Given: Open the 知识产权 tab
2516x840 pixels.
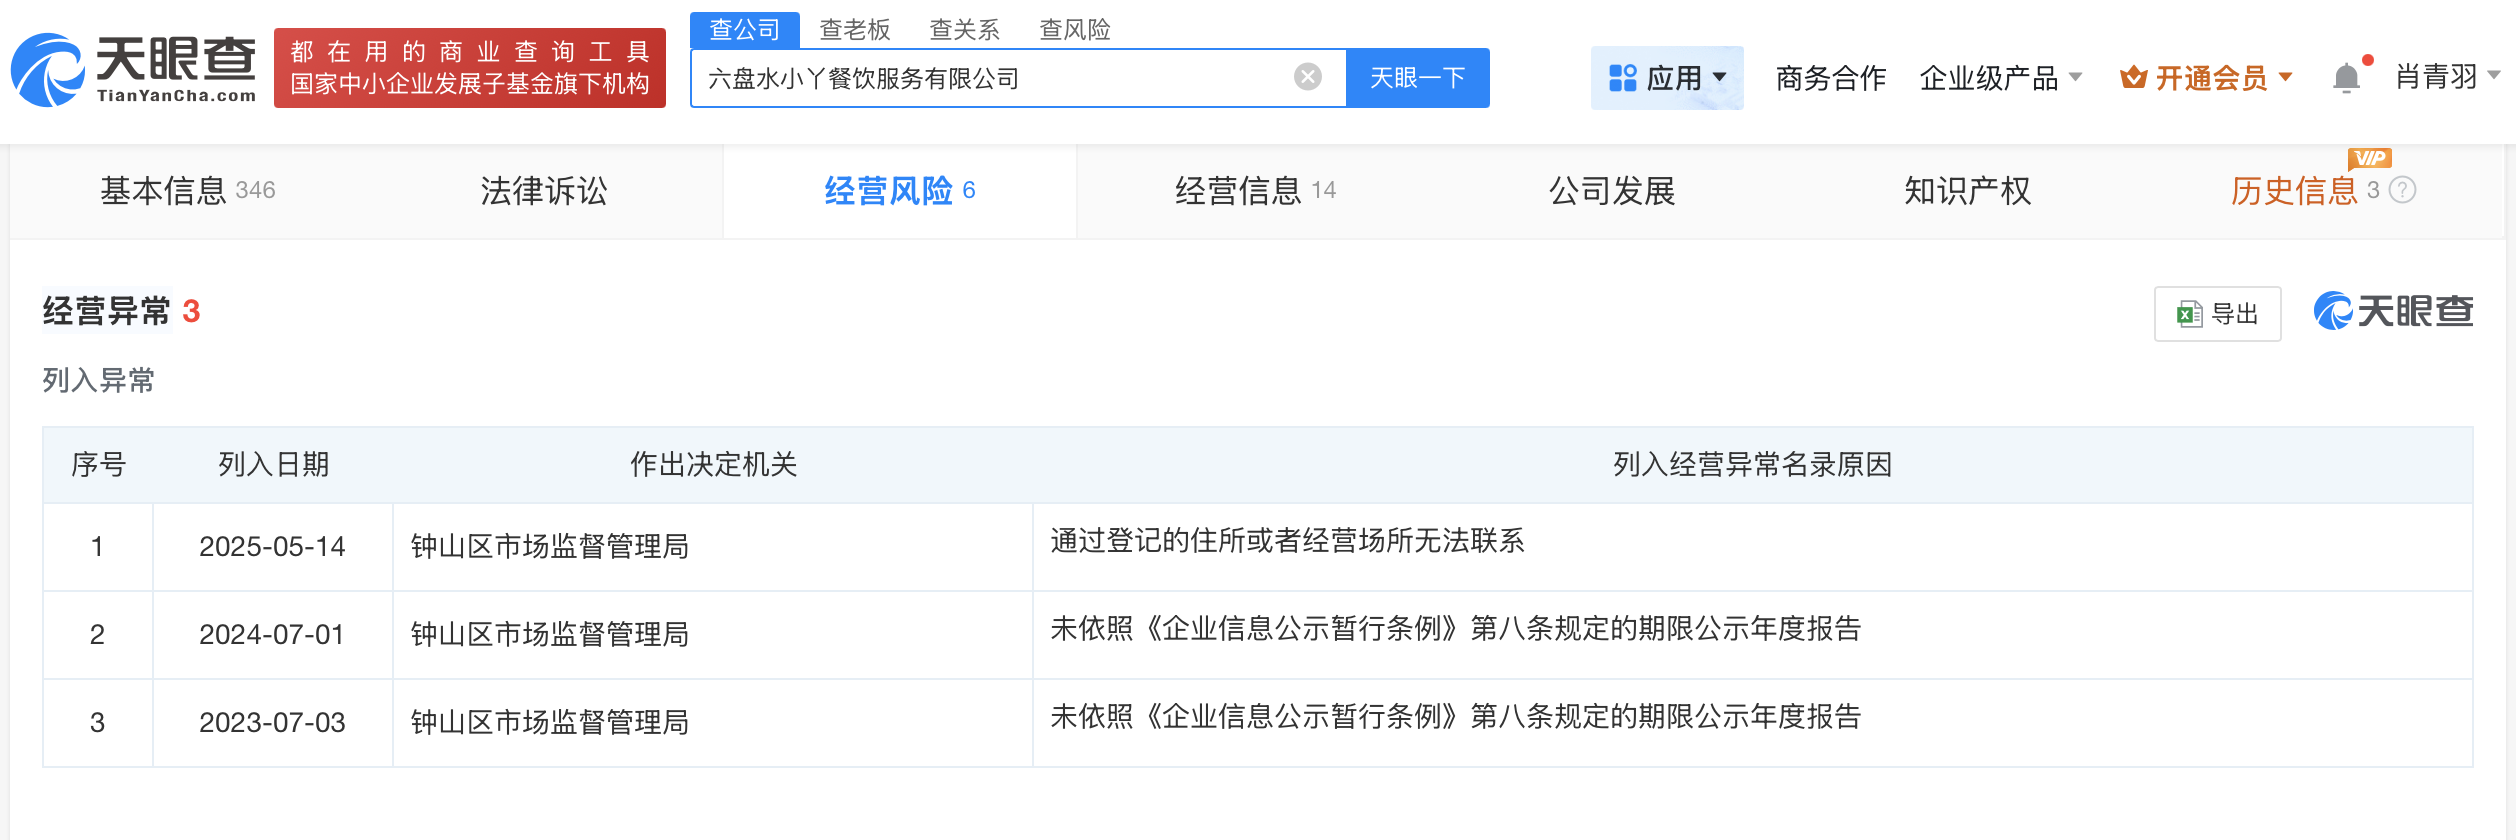Looking at the screenshot, I should pos(1968,190).
